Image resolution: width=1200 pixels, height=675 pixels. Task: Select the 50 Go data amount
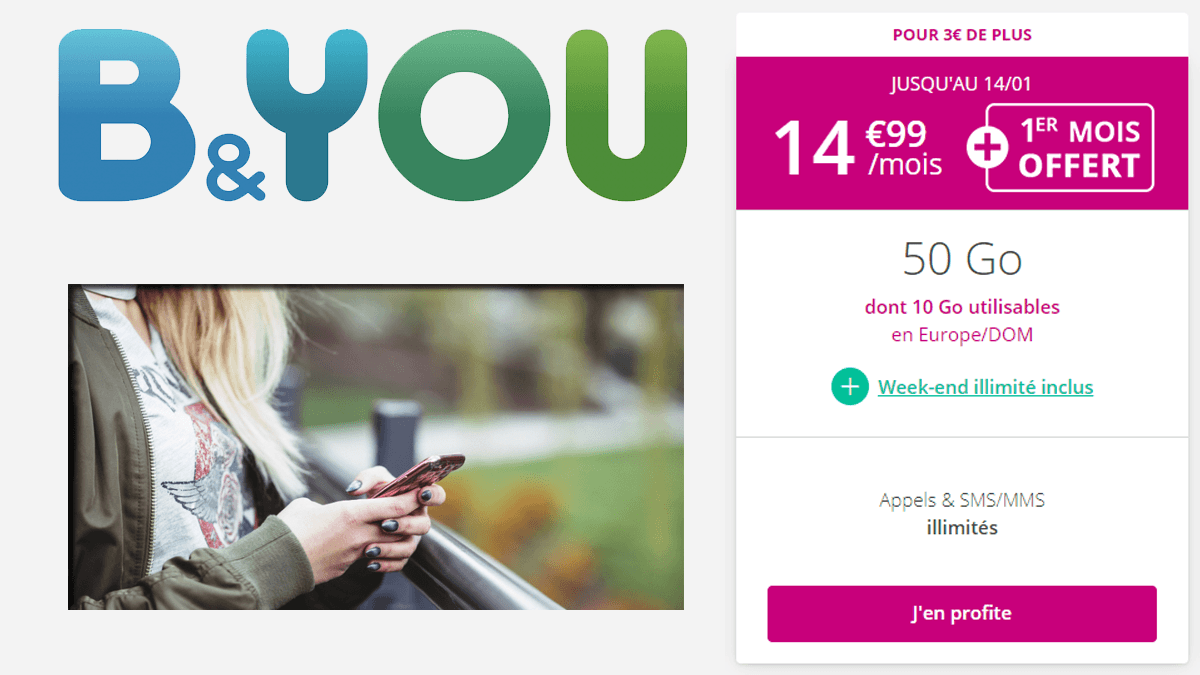coord(962,260)
